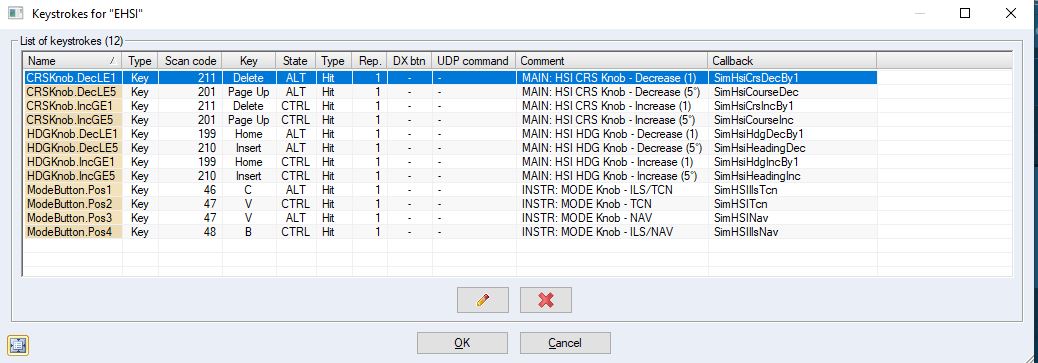Click the UDP command column header
The width and height of the screenshot is (1038, 363).
pyautogui.click(x=473, y=61)
